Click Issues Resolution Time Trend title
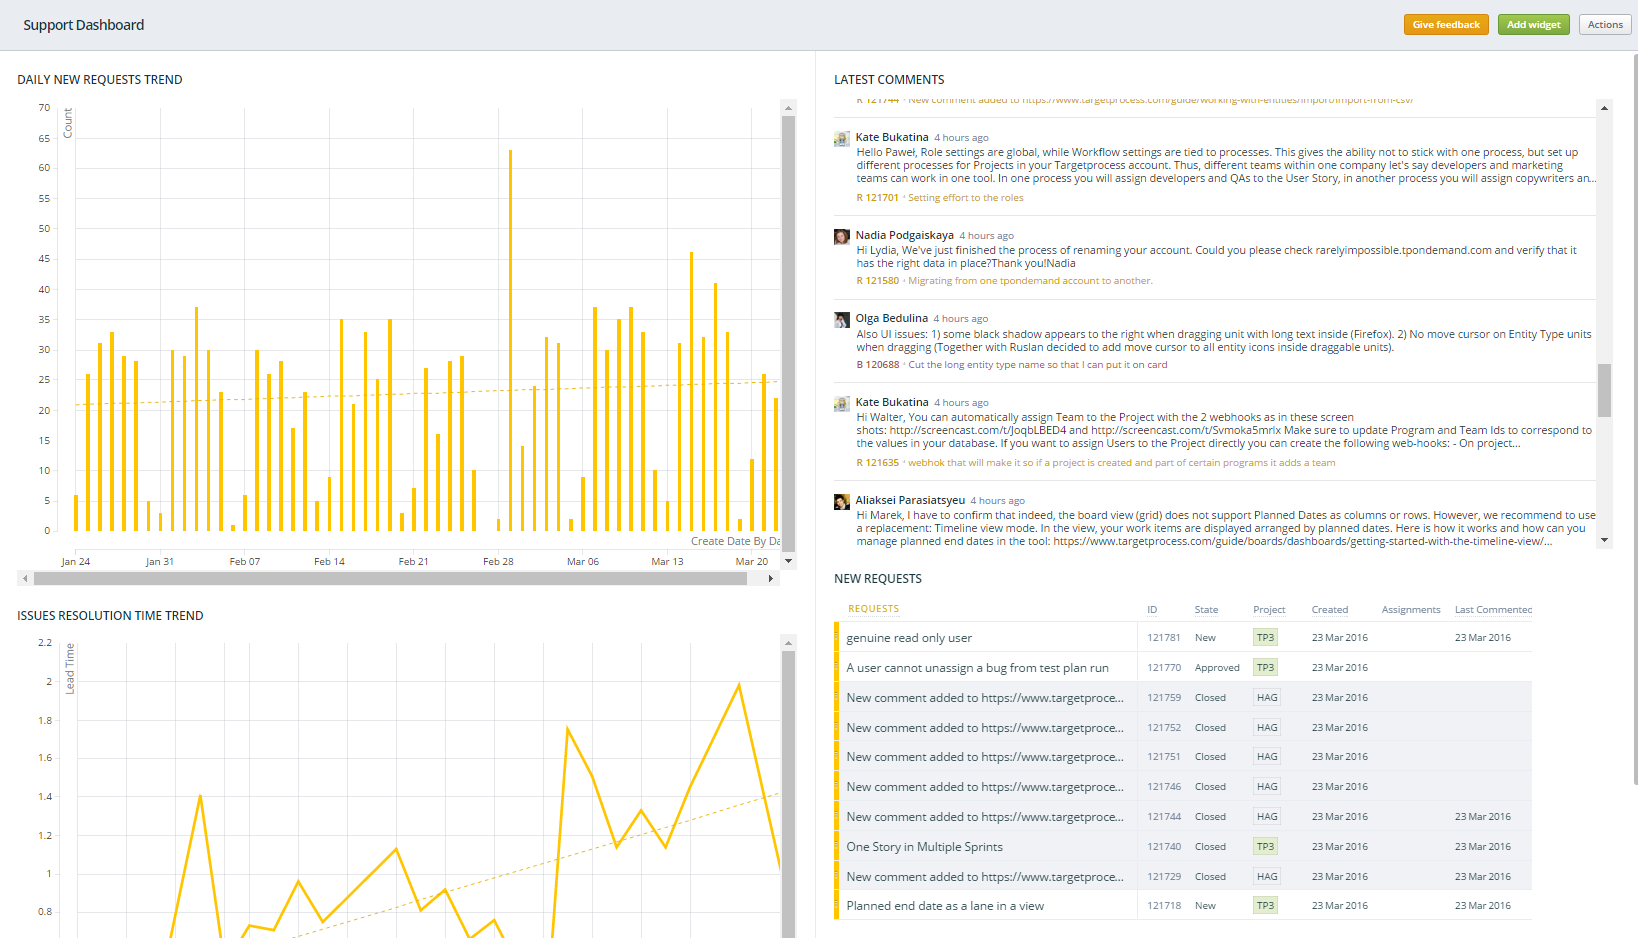 (x=110, y=616)
